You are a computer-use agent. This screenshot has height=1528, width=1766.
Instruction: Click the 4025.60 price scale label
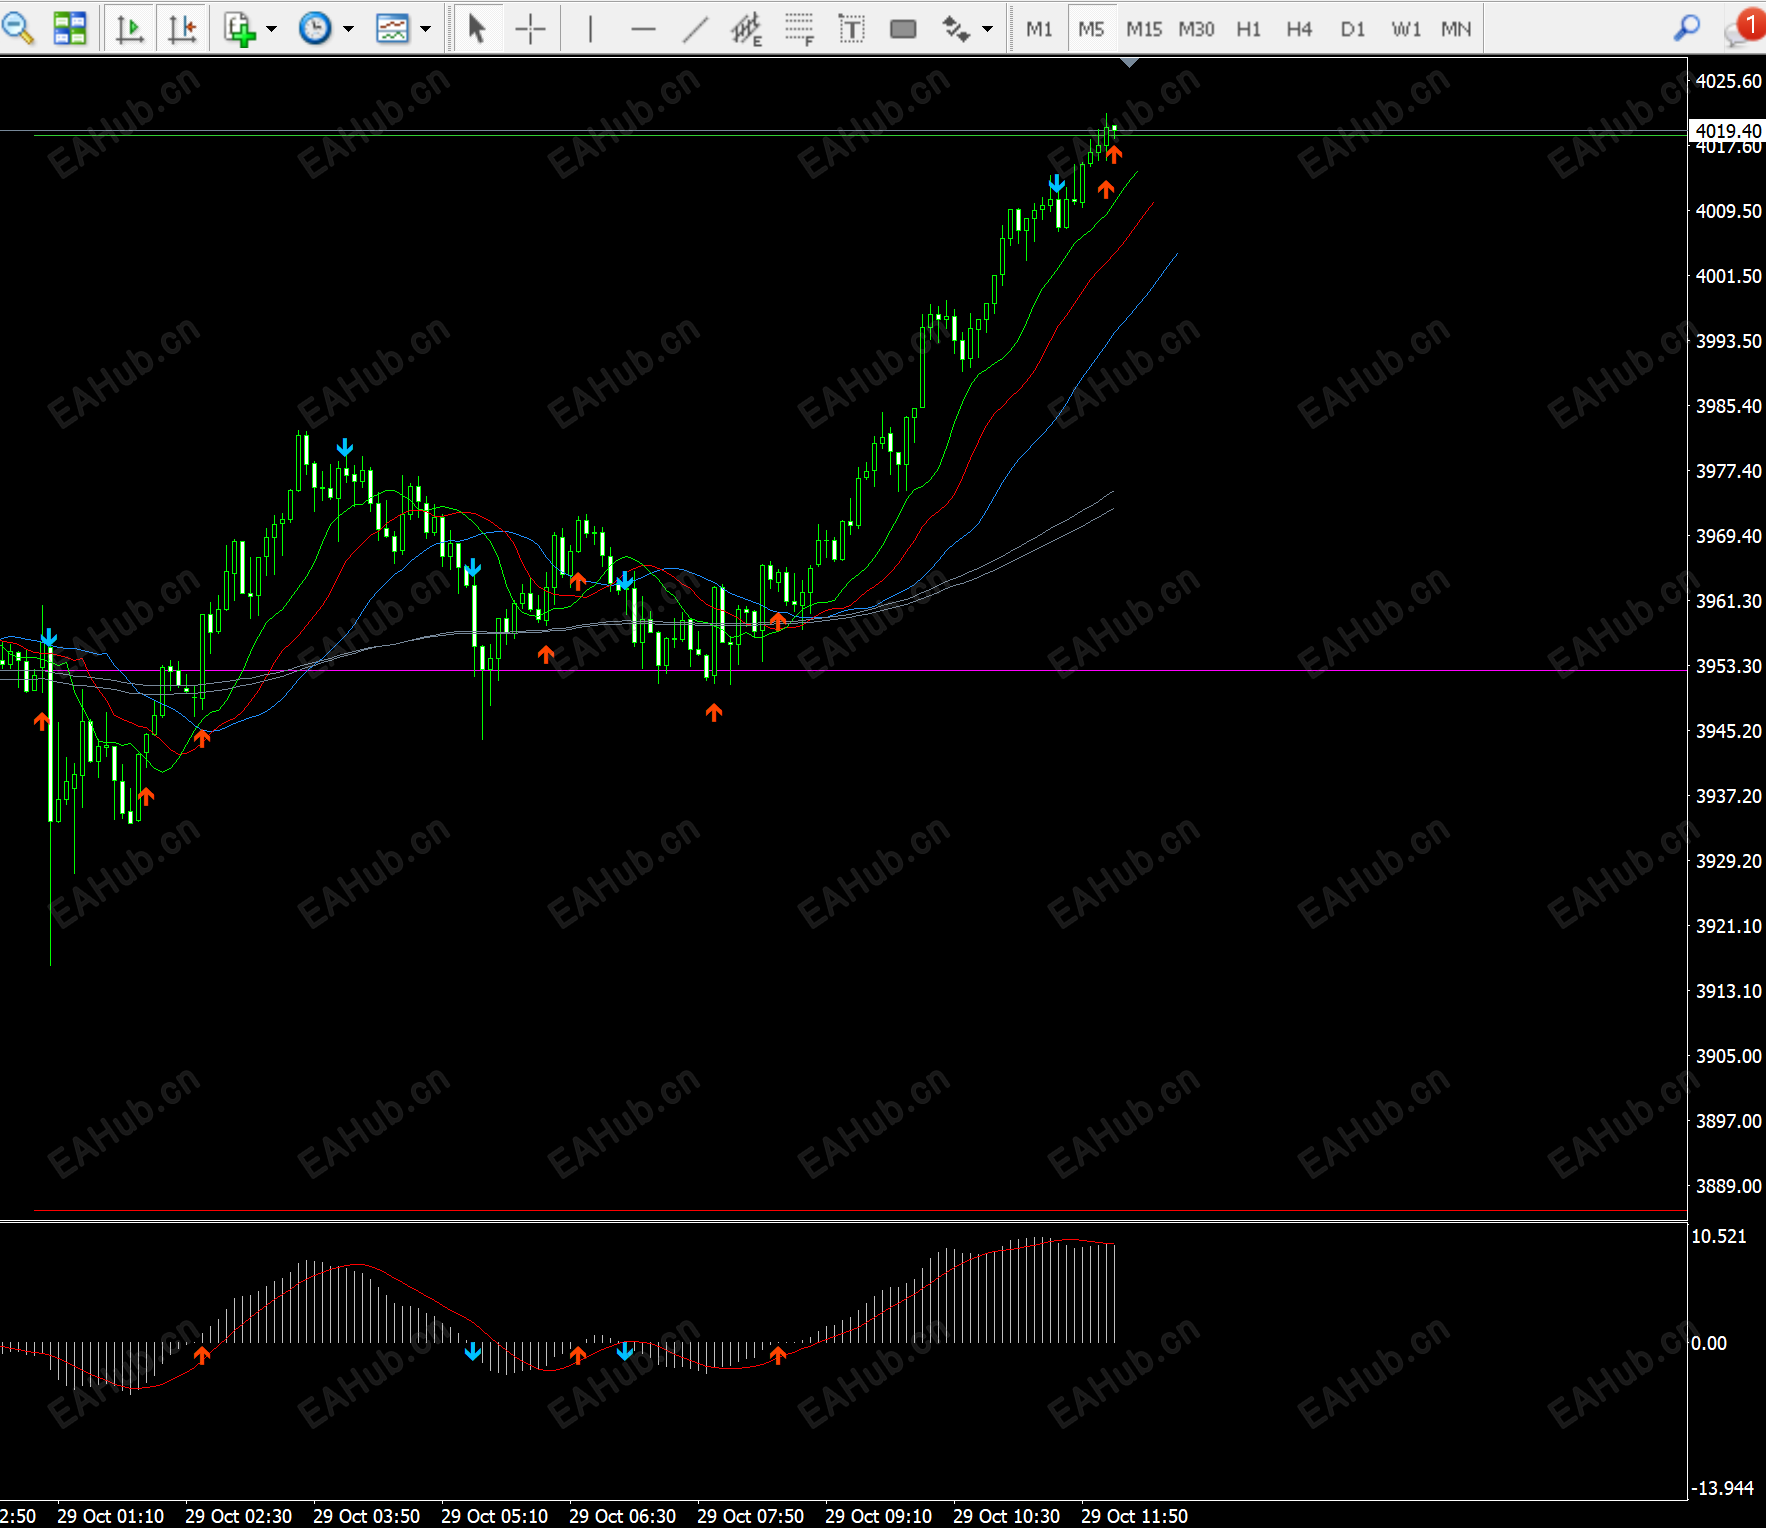[1729, 81]
